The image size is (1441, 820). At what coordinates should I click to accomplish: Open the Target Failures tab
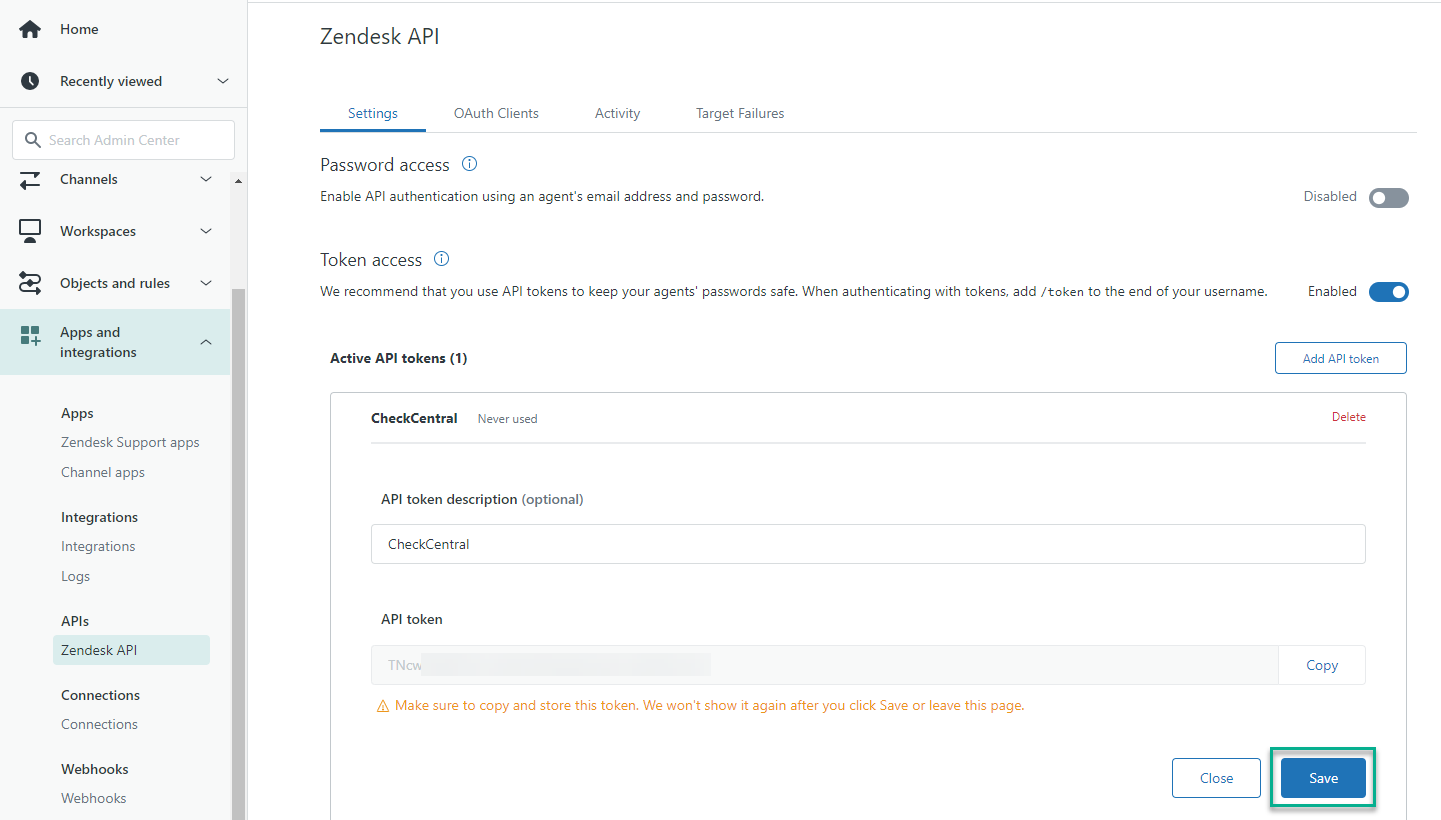pos(740,113)
